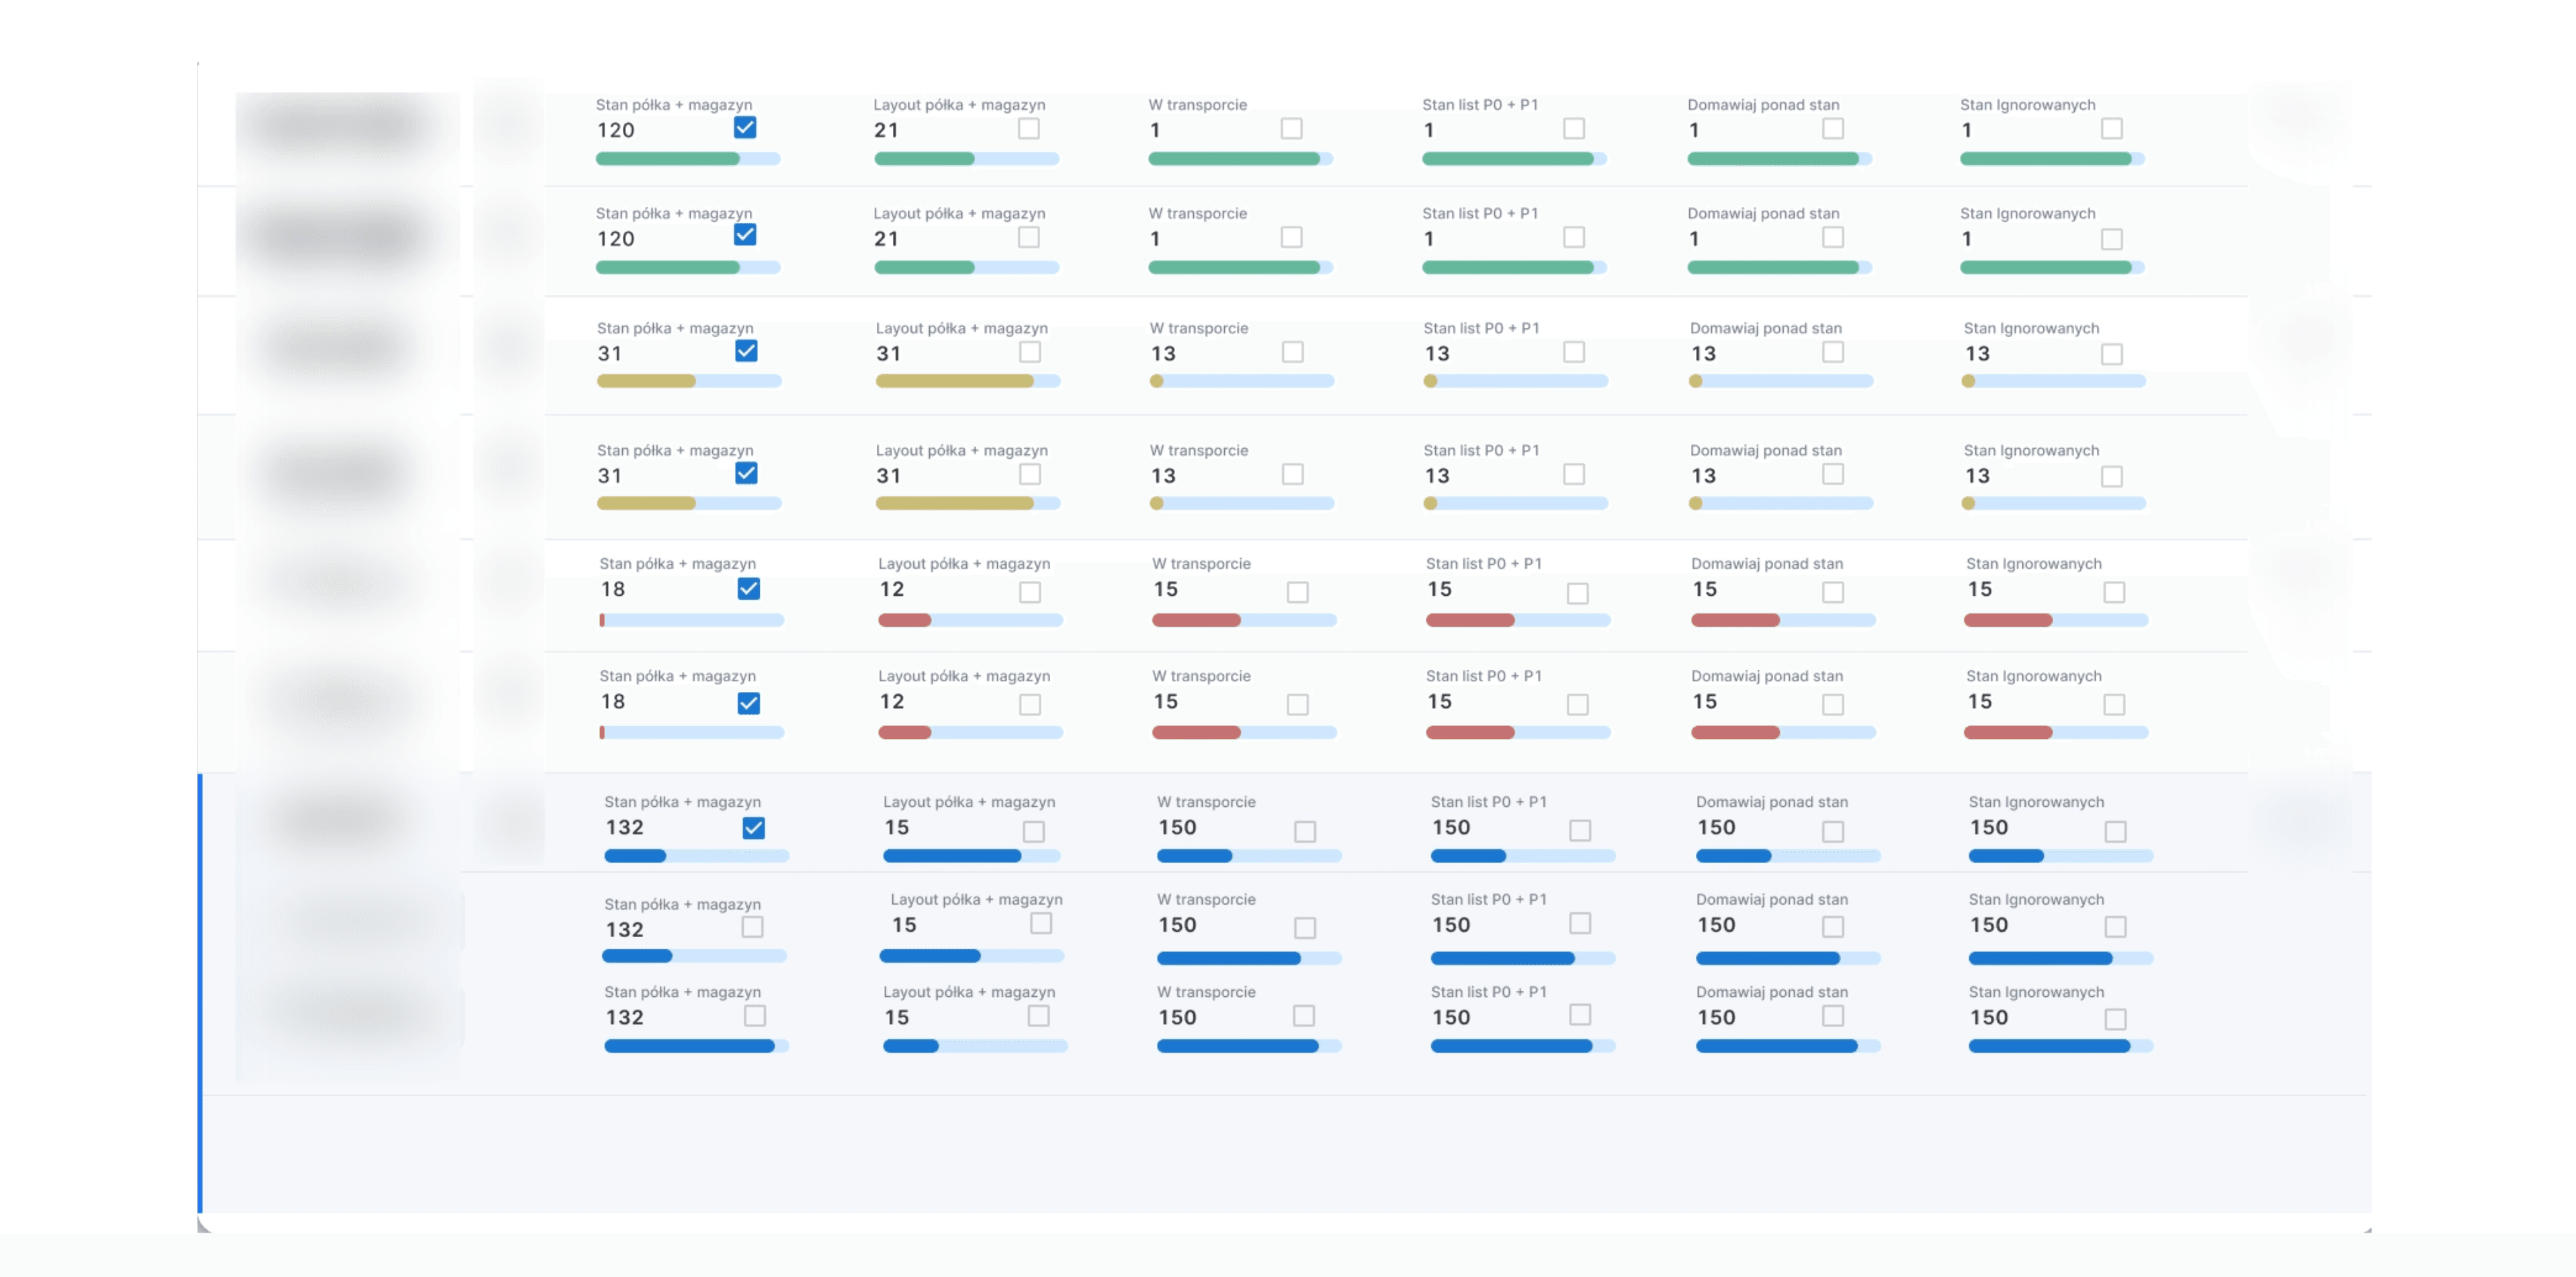Check Stan półka + magazyn in middle 132 row
The image size is (2576, 1277).
pos(753,927)
